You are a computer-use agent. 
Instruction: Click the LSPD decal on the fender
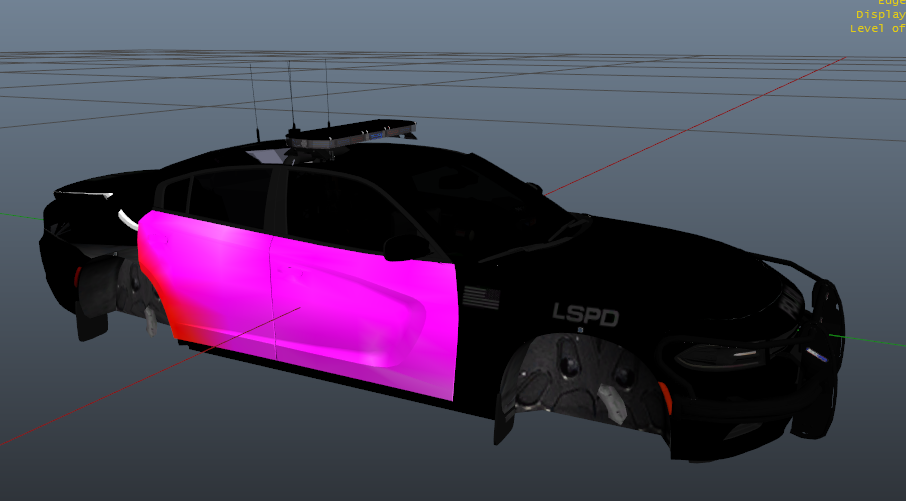(x=585, y=315)
